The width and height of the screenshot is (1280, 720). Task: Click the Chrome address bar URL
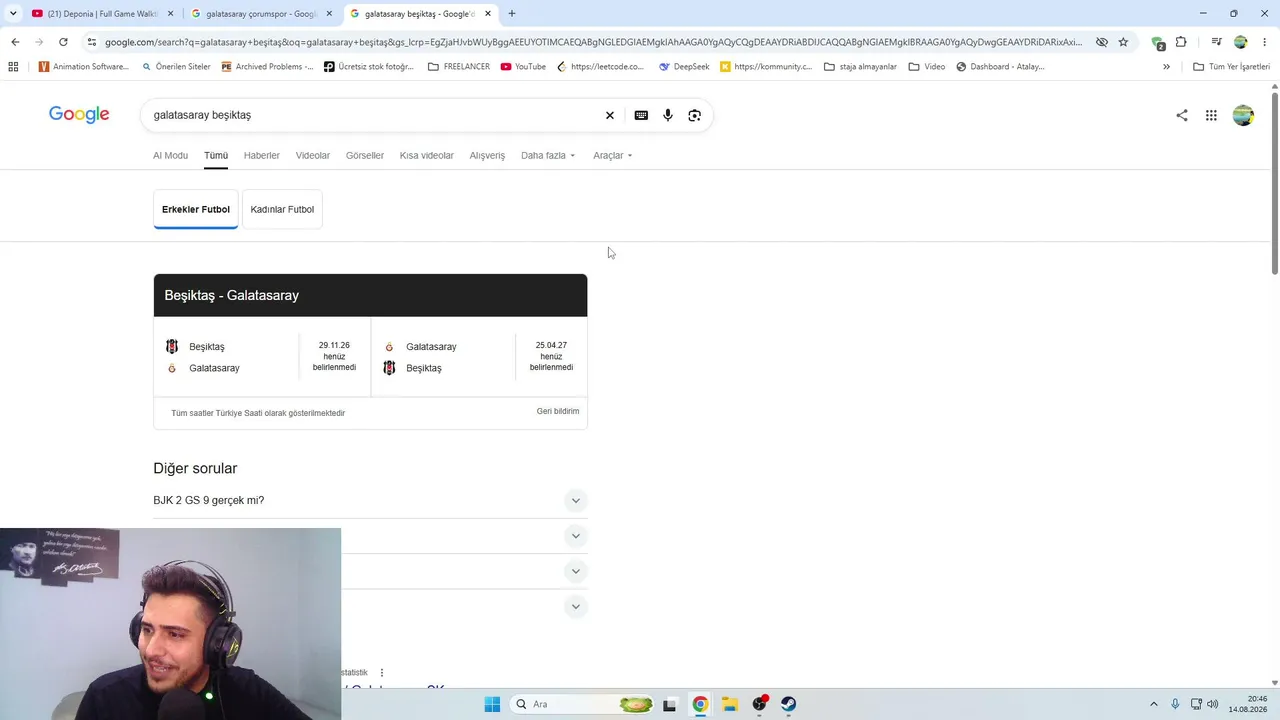(x=593, y=42)
